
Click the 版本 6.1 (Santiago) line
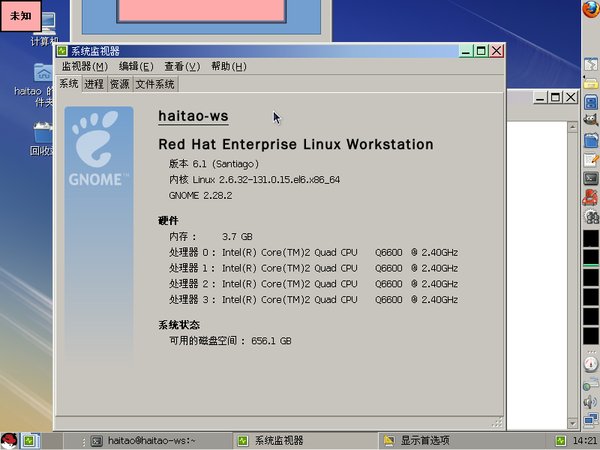pyautogui.click(x=214, y=164)
